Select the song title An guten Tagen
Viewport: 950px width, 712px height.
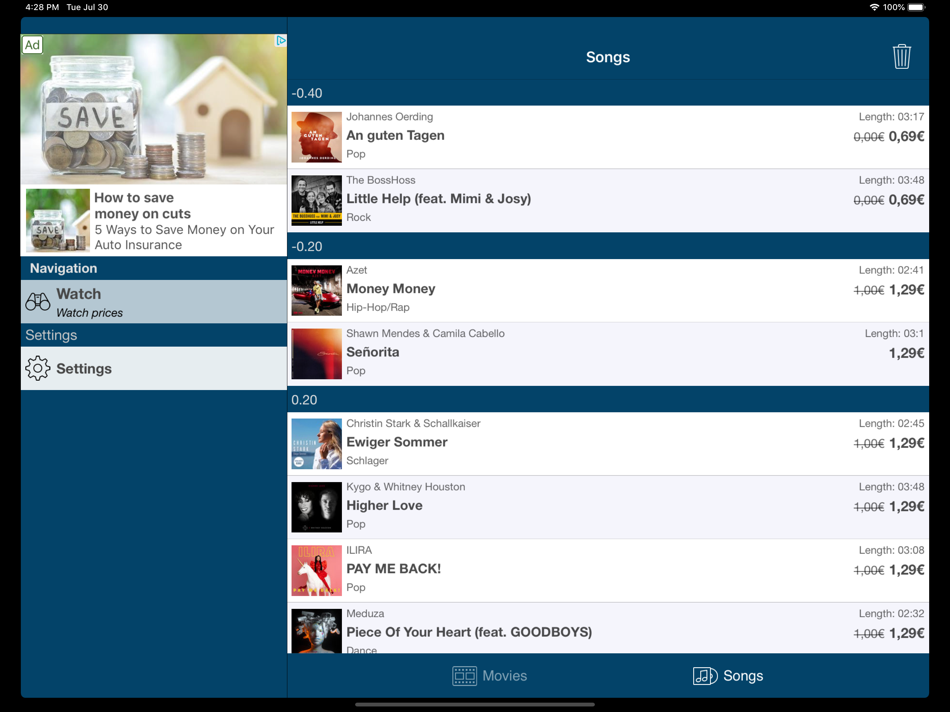395,136
